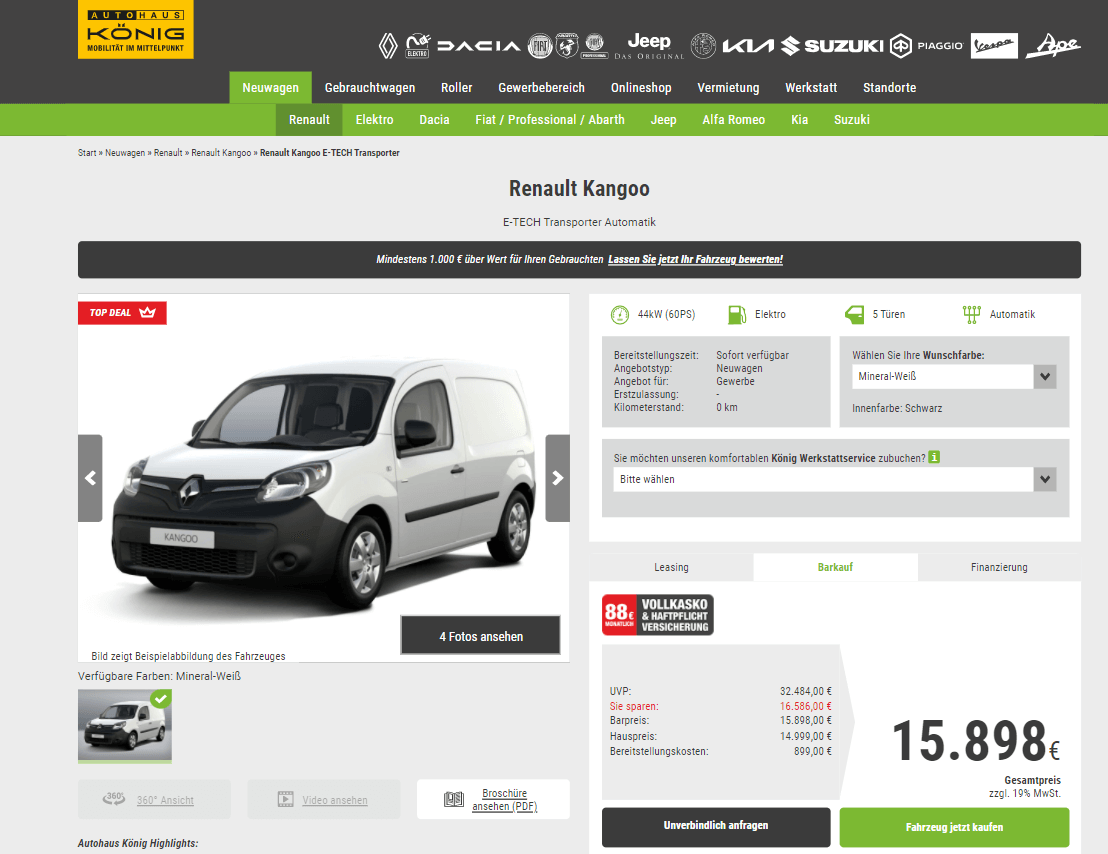The image size is (1108, 854).
Task: Open Fiat / Professional / Abarth submenu
Action: (550, 119)
